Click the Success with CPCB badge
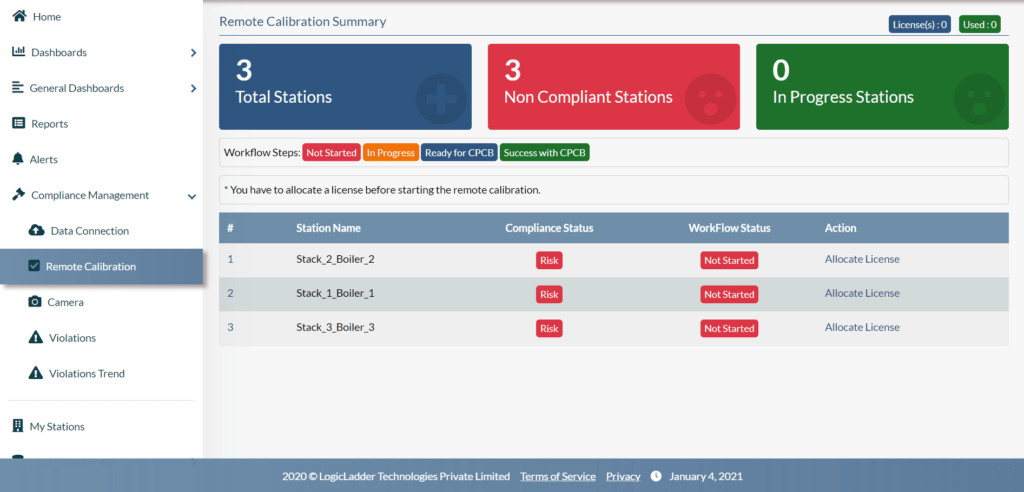1024x492 pixels. pyautogui.click(x=545, y=153)
